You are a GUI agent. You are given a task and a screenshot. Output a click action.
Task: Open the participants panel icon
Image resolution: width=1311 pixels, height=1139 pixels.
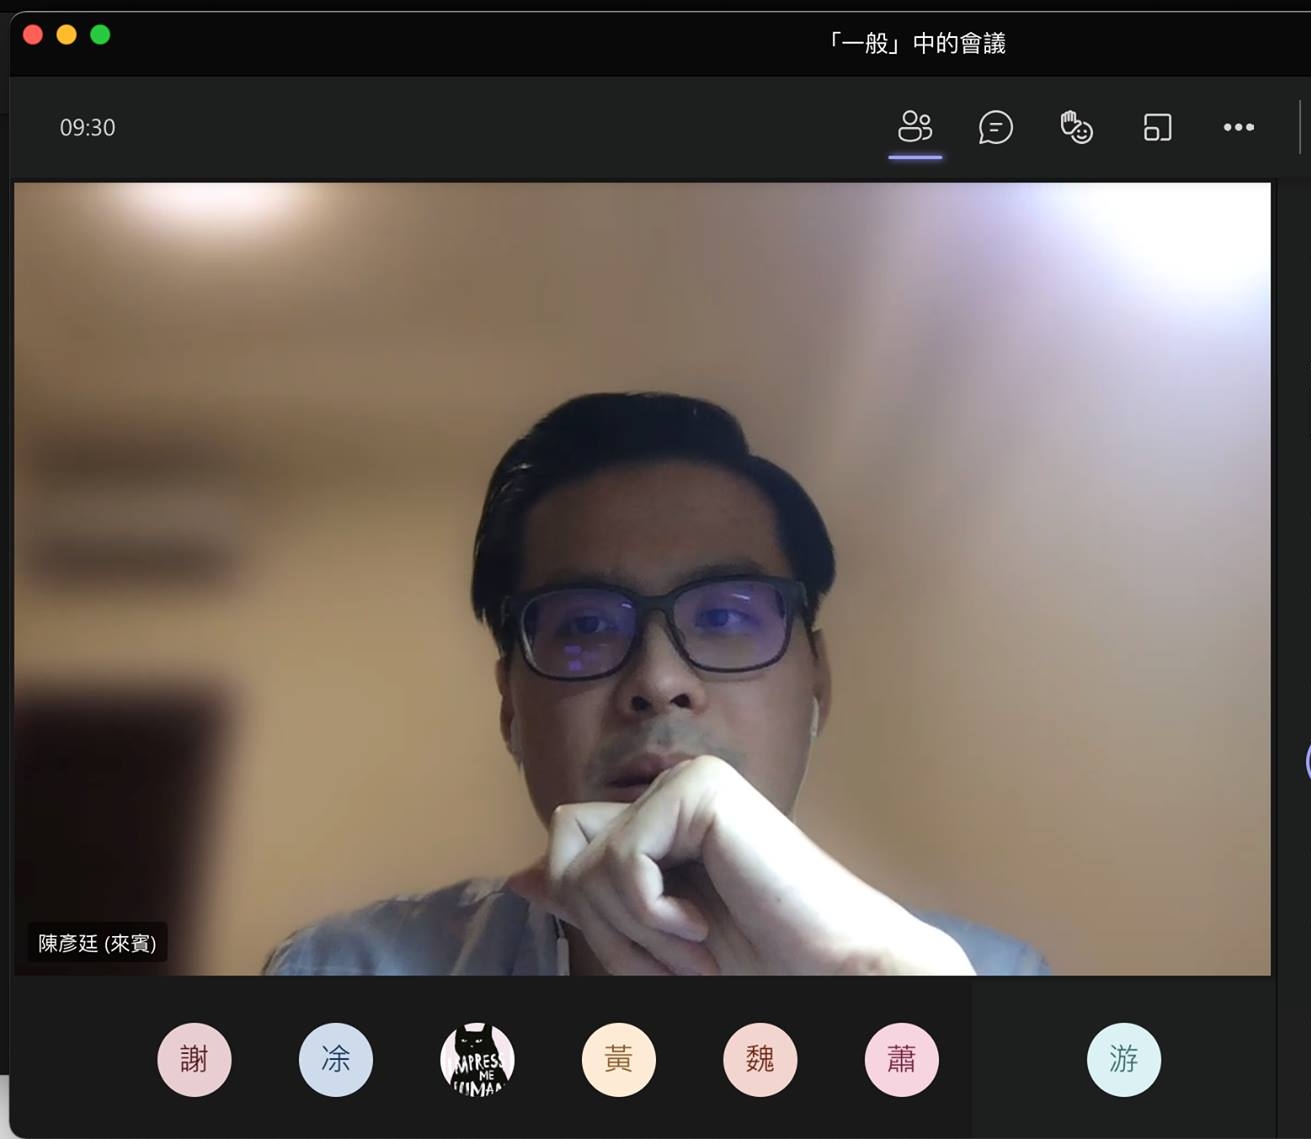coord(915,127)
